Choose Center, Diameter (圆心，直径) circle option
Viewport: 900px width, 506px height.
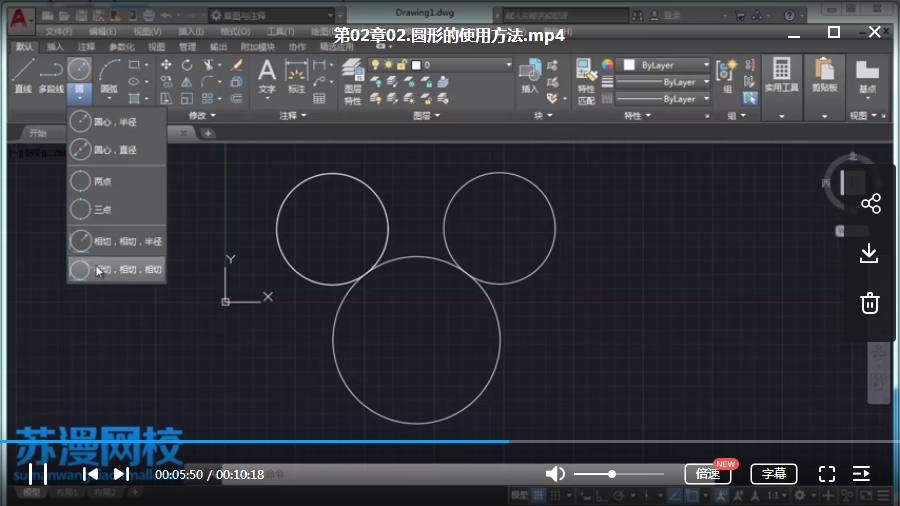(x=117, y=150)
